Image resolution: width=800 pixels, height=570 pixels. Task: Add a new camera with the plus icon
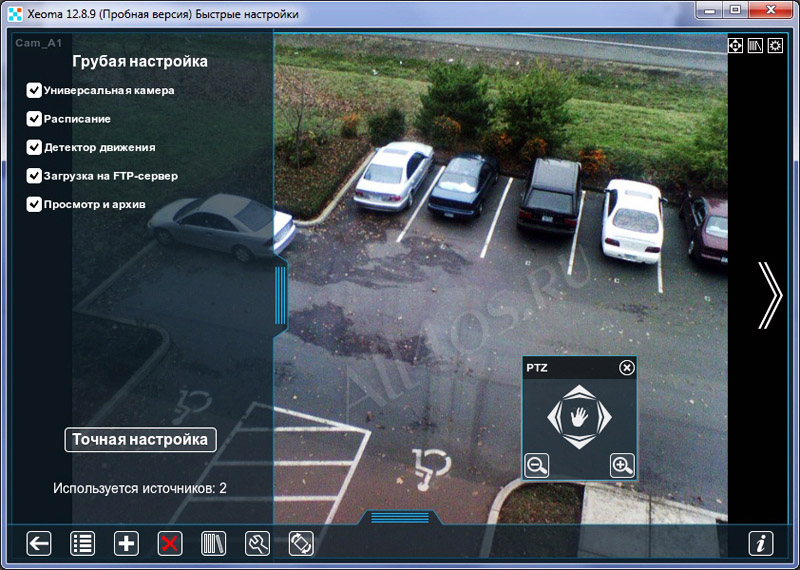pos(126,543)
